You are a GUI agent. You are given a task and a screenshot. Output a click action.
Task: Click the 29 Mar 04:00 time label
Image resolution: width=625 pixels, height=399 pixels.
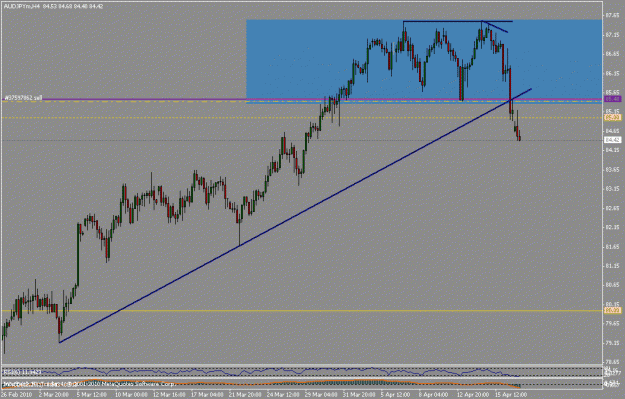pos(320,395)
